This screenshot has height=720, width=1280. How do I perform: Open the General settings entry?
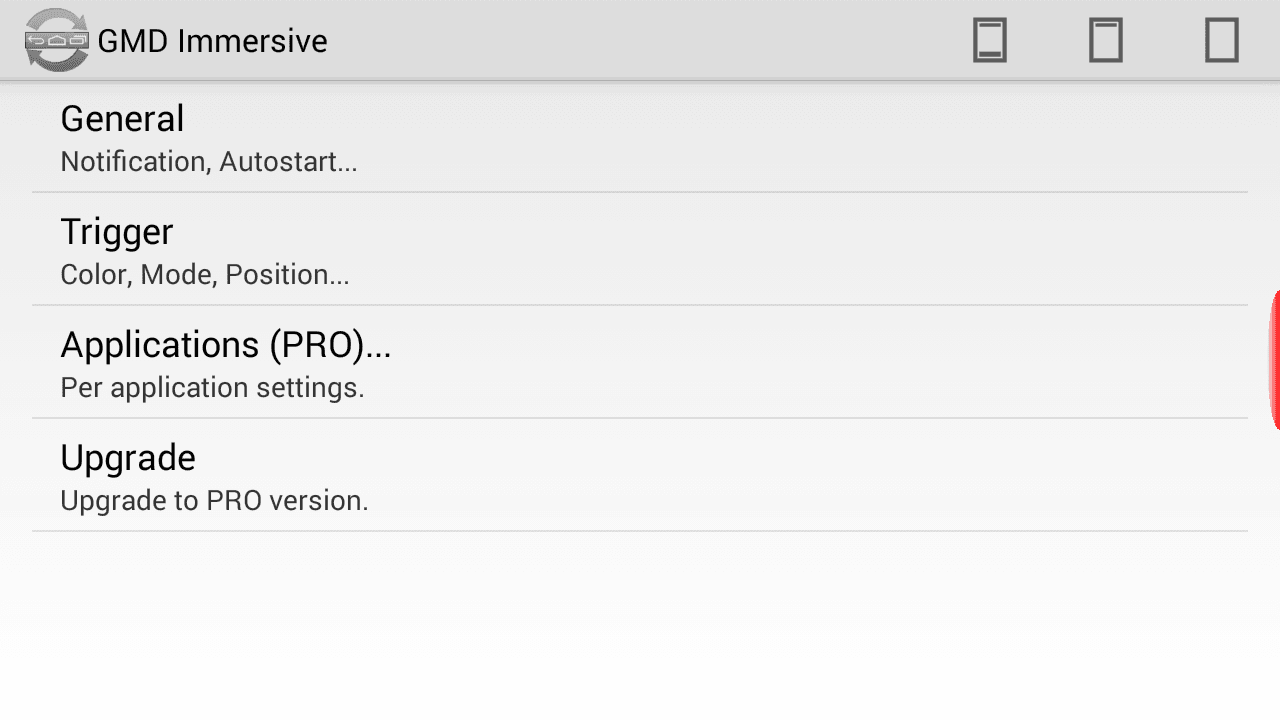pos(640,137)
